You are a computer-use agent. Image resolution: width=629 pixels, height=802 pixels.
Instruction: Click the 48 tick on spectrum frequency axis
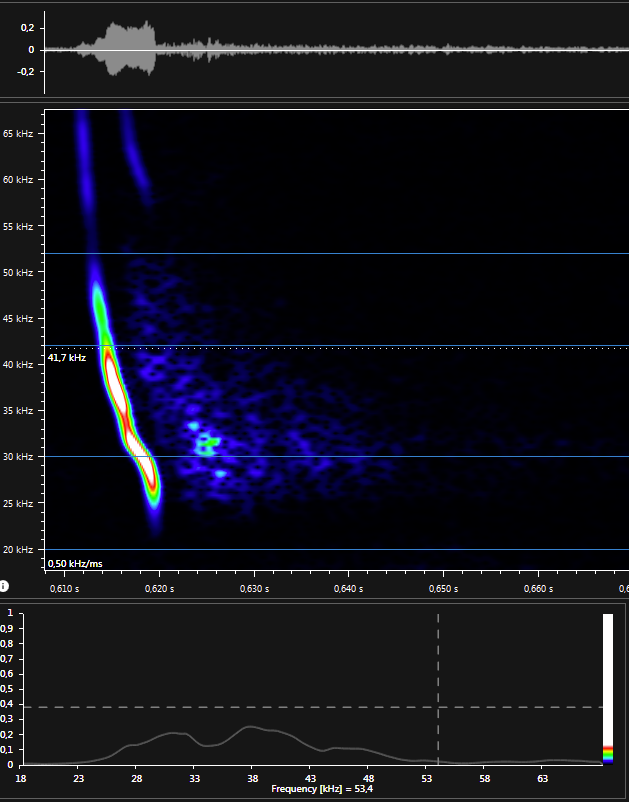point(368,777)
